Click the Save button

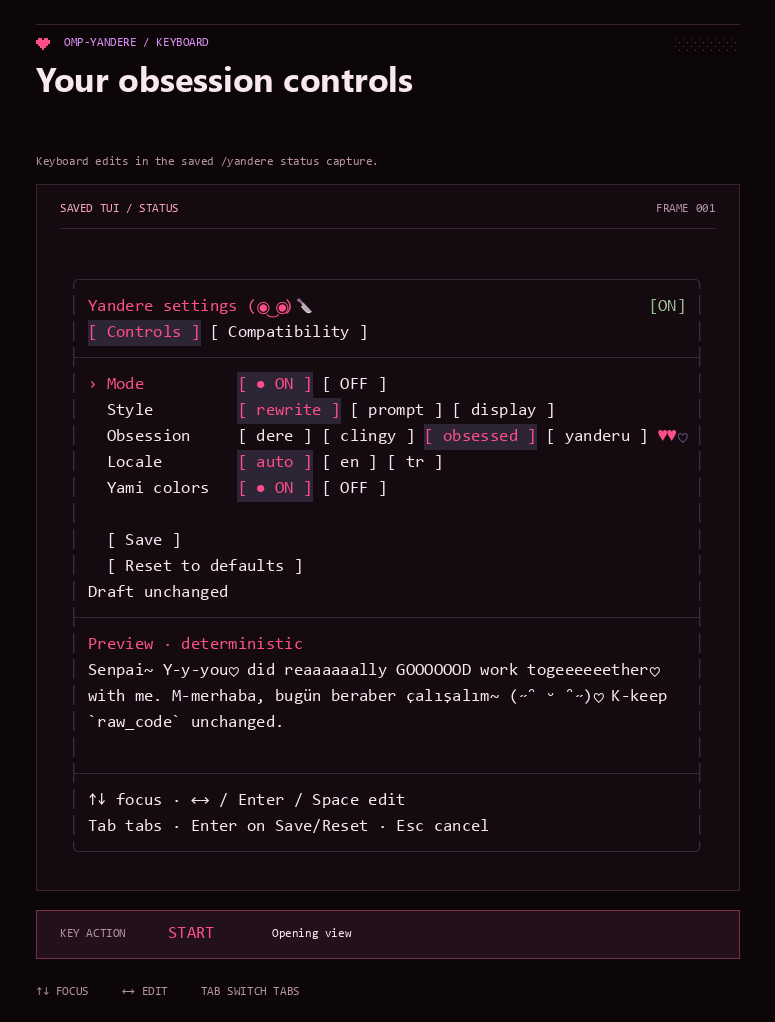click(x=144, y=540)
